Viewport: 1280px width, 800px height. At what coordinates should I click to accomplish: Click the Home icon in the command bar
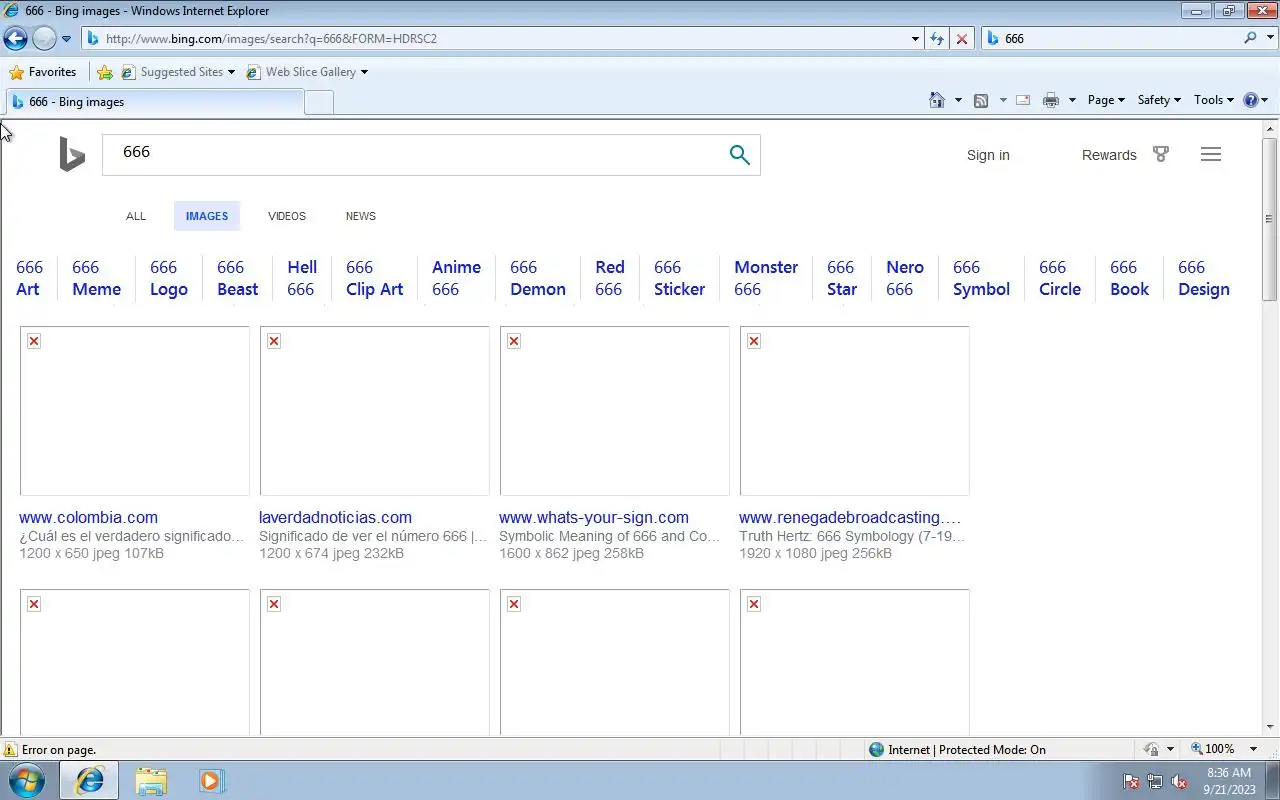click(937, 100)
